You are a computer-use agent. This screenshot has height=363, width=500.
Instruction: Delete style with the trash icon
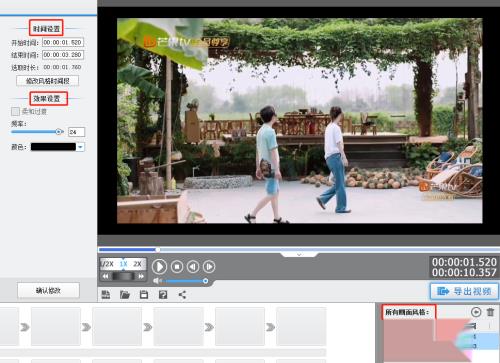click(x=490, y=312)
